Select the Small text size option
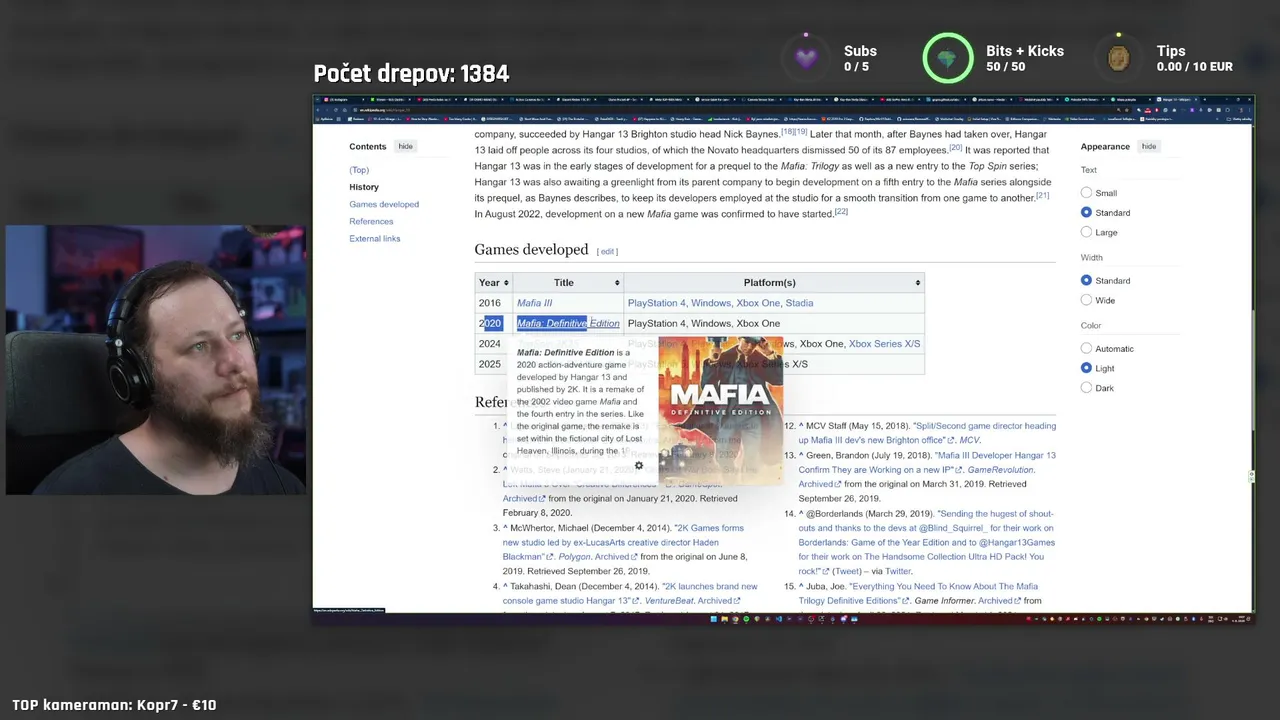Image resolution: width=1280 pixels, height=720 pixels. coord(1086,193)
